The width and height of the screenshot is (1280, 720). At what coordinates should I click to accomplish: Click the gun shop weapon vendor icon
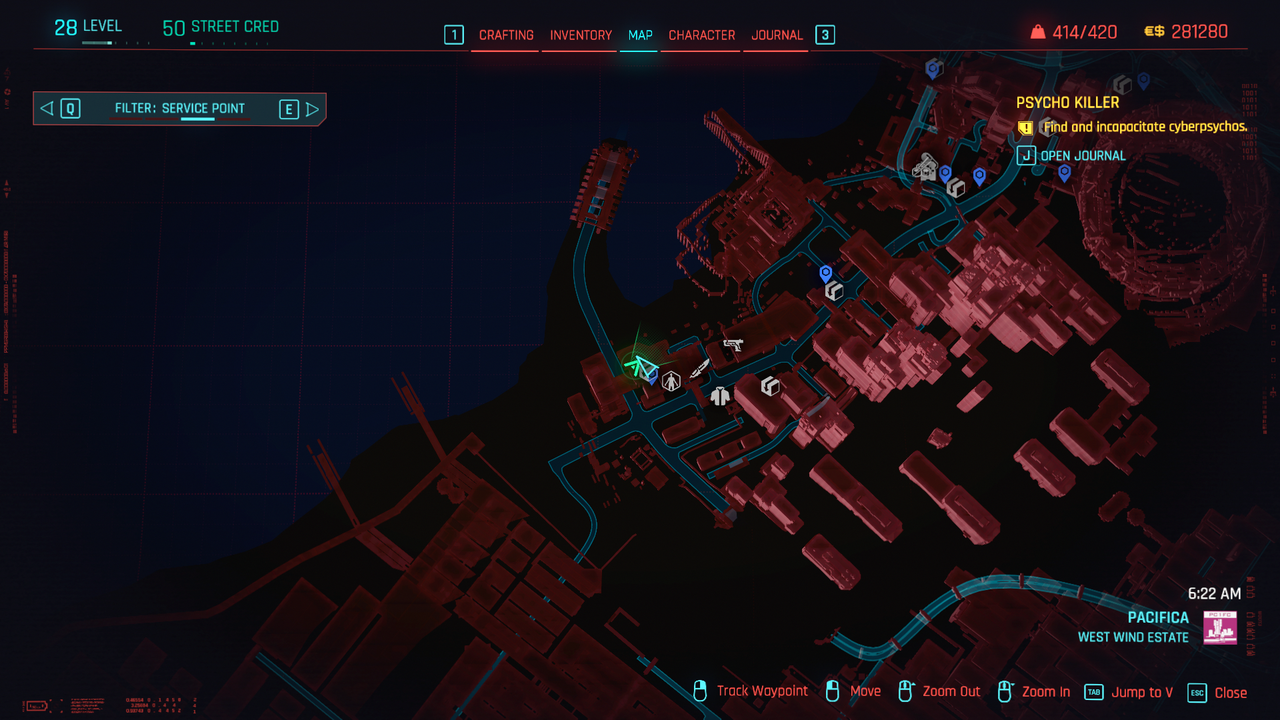(733, 345)
